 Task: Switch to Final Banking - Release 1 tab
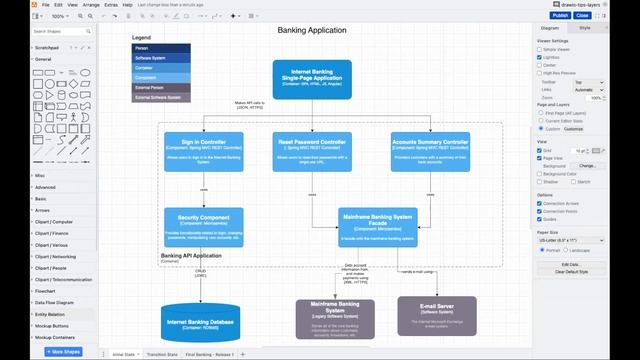pyautogui.click(x=210, y=354)
